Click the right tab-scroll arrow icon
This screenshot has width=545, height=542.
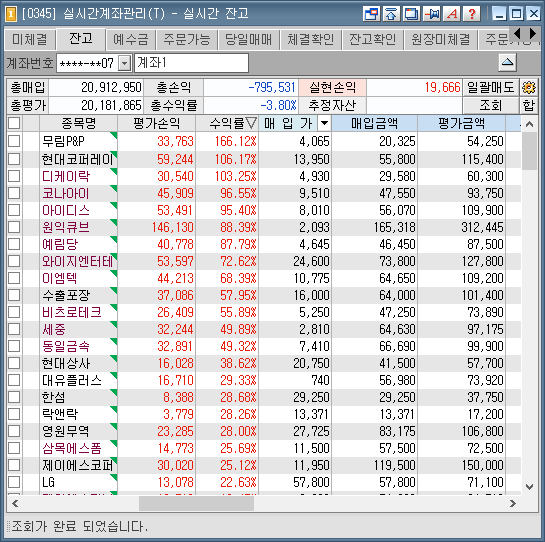[533, 34]
